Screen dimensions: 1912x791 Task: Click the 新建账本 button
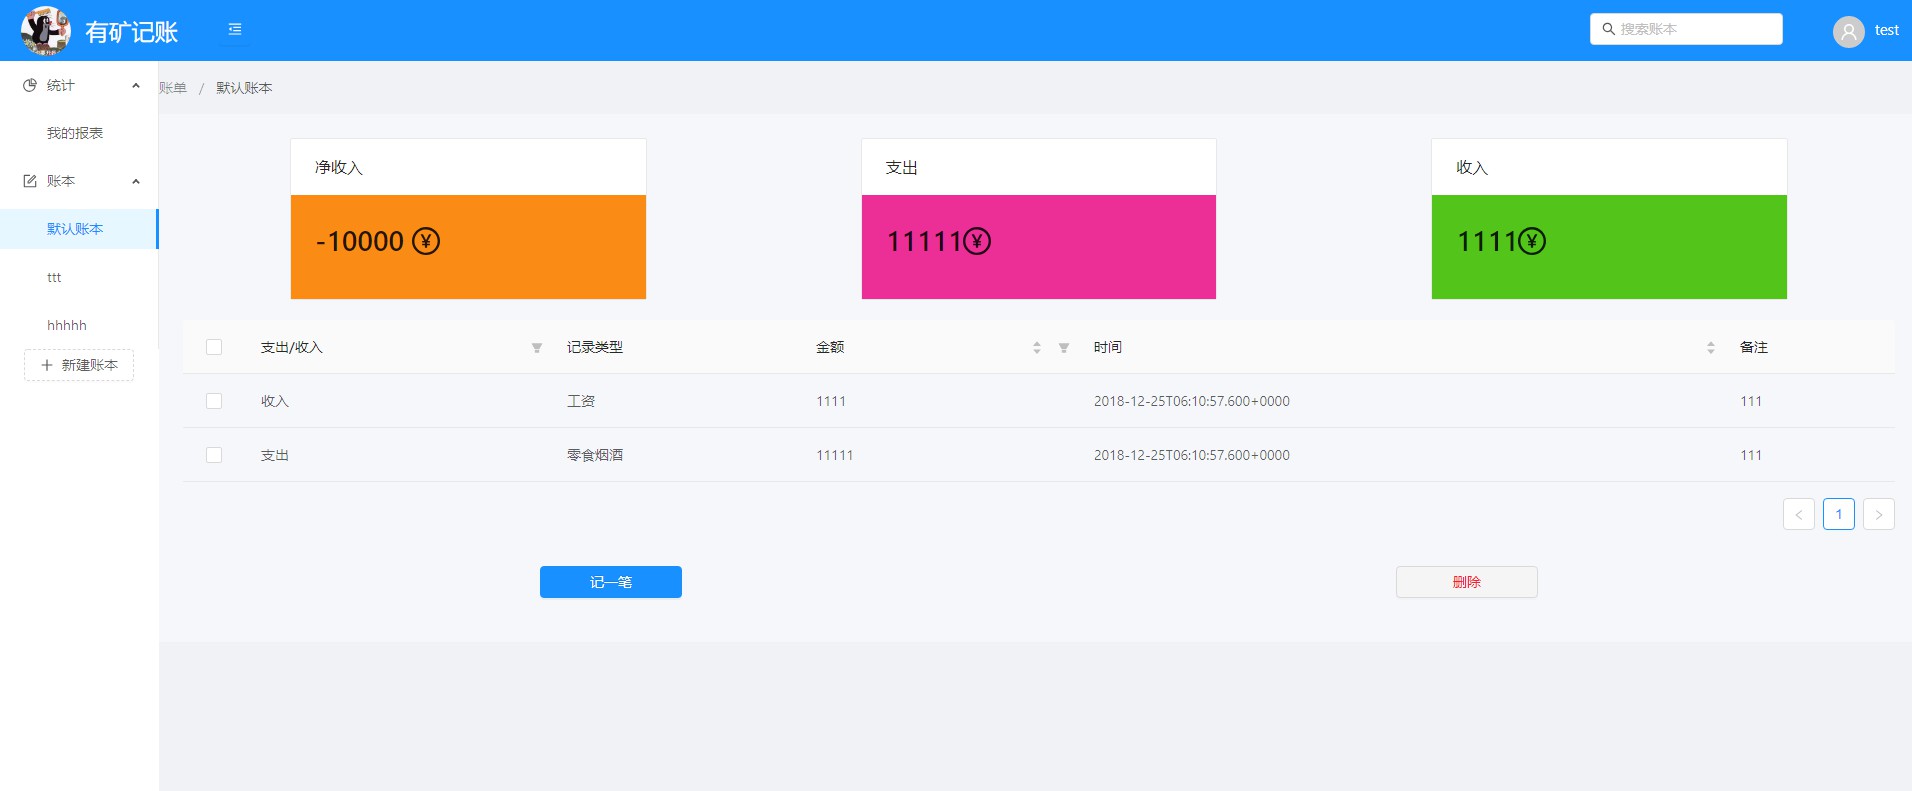click(79, 365)
